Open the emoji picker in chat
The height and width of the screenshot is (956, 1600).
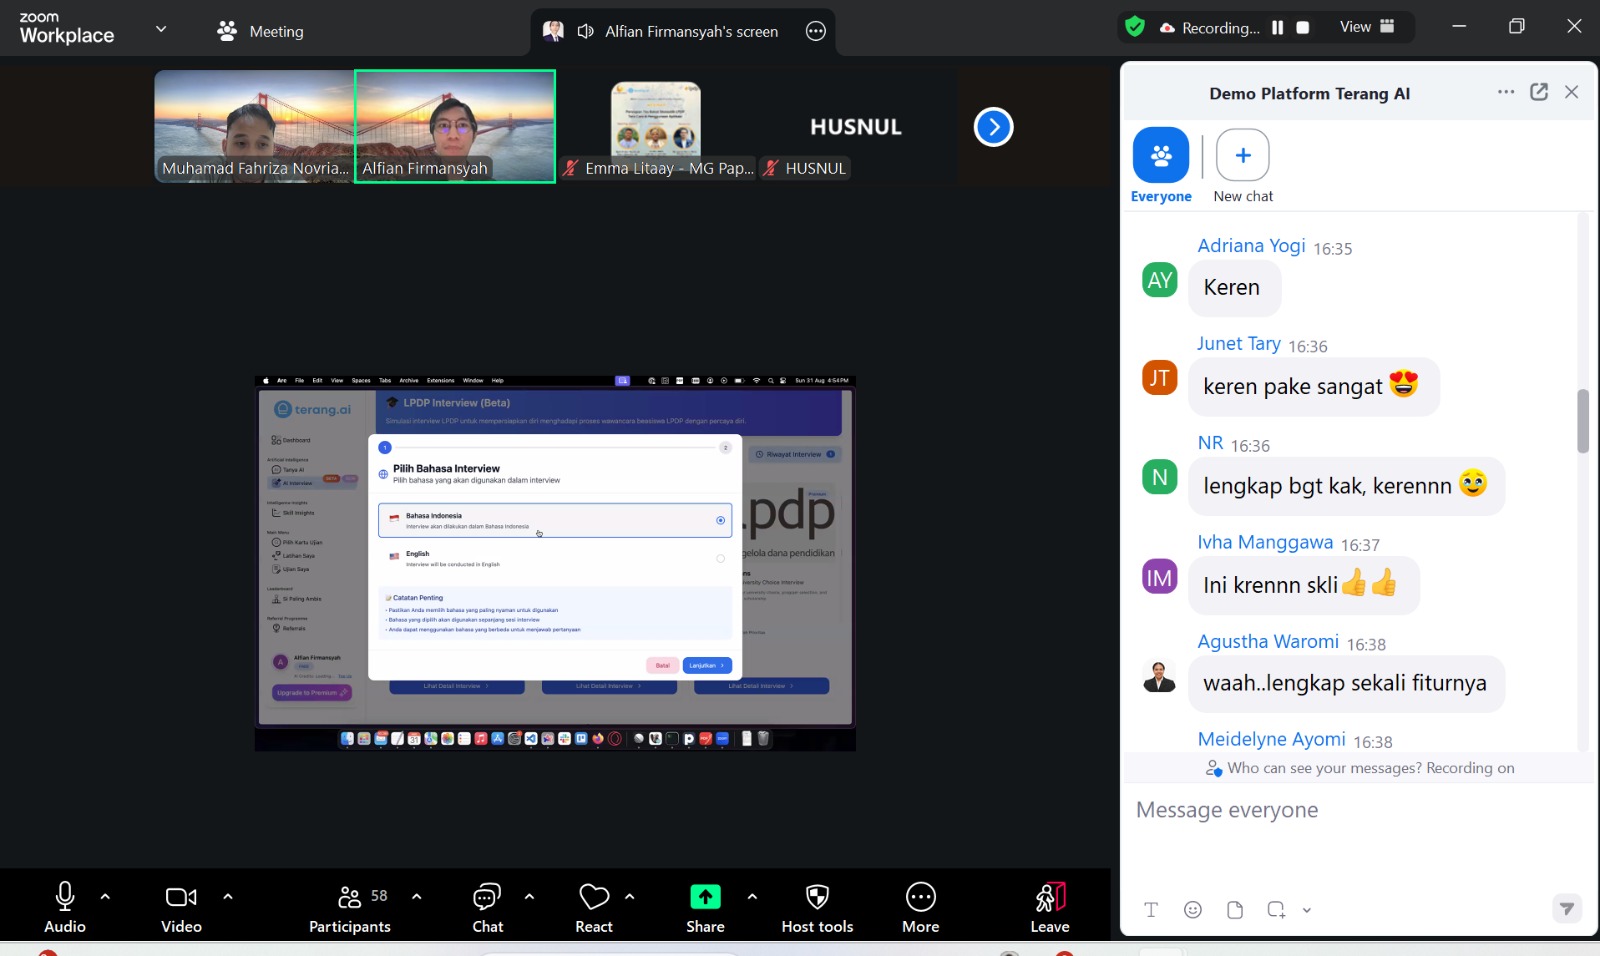pyautogui.click(x=1193, y=909)
